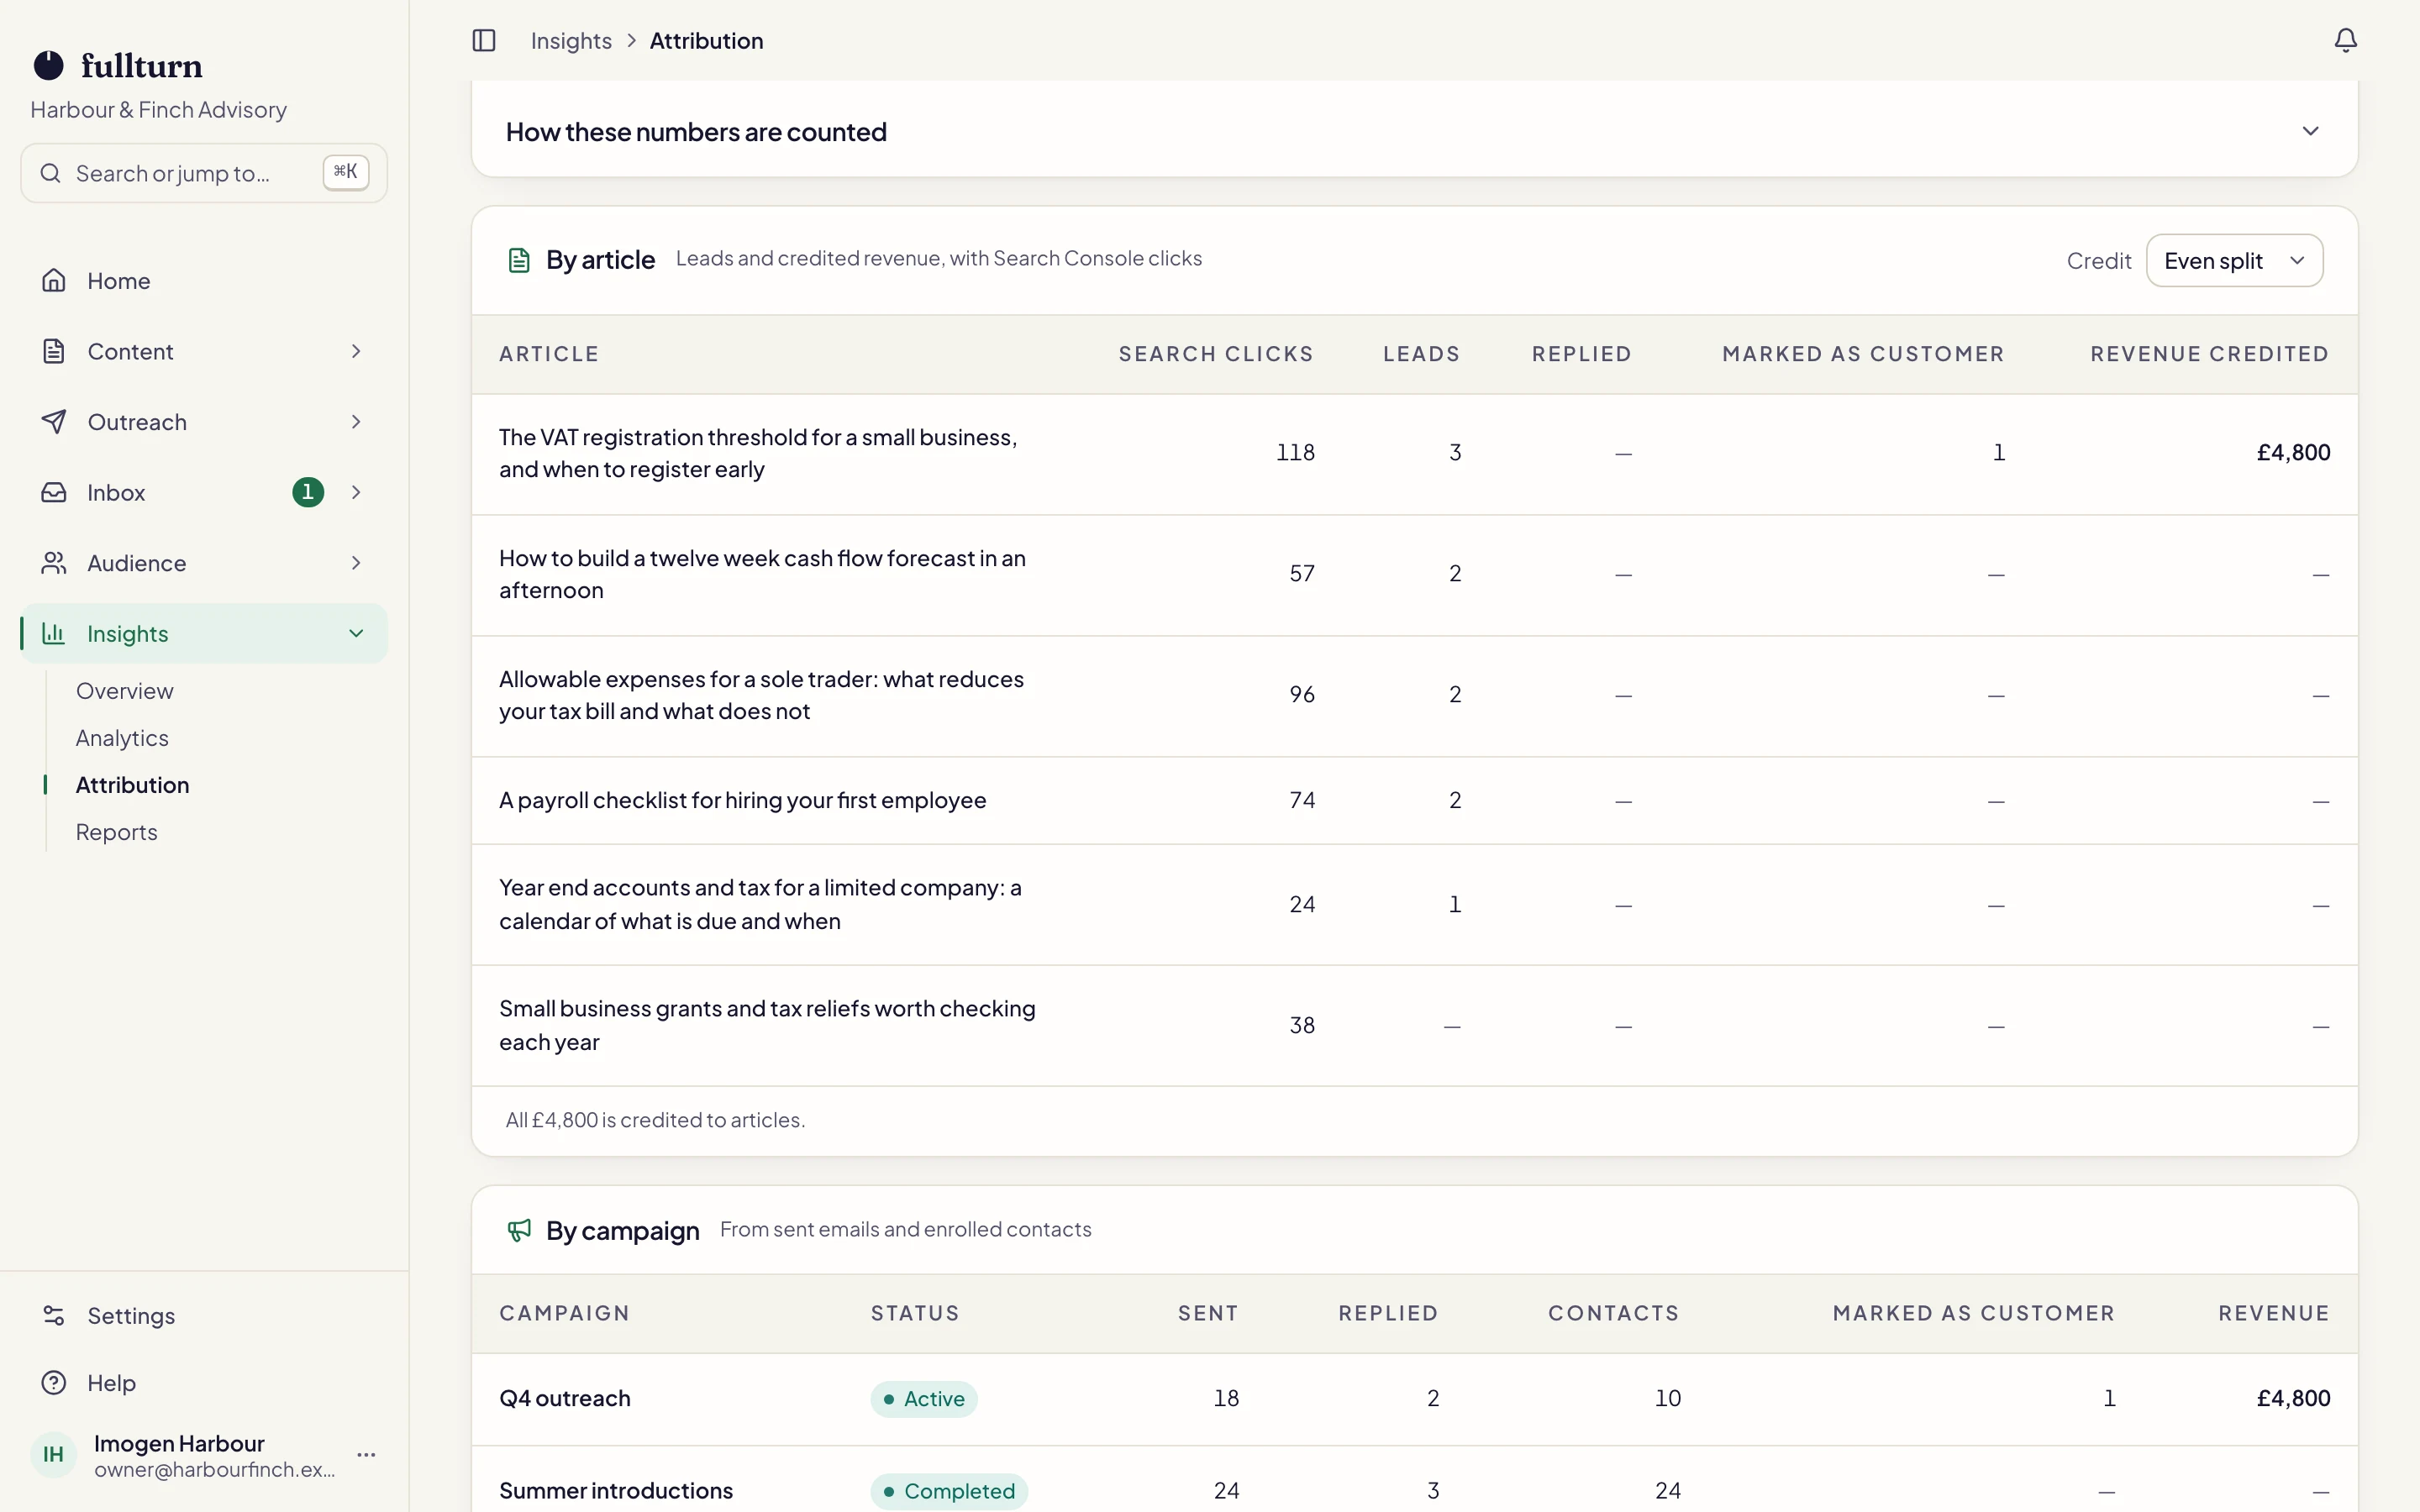Open the payroll checklist article row

[1414, 800]
